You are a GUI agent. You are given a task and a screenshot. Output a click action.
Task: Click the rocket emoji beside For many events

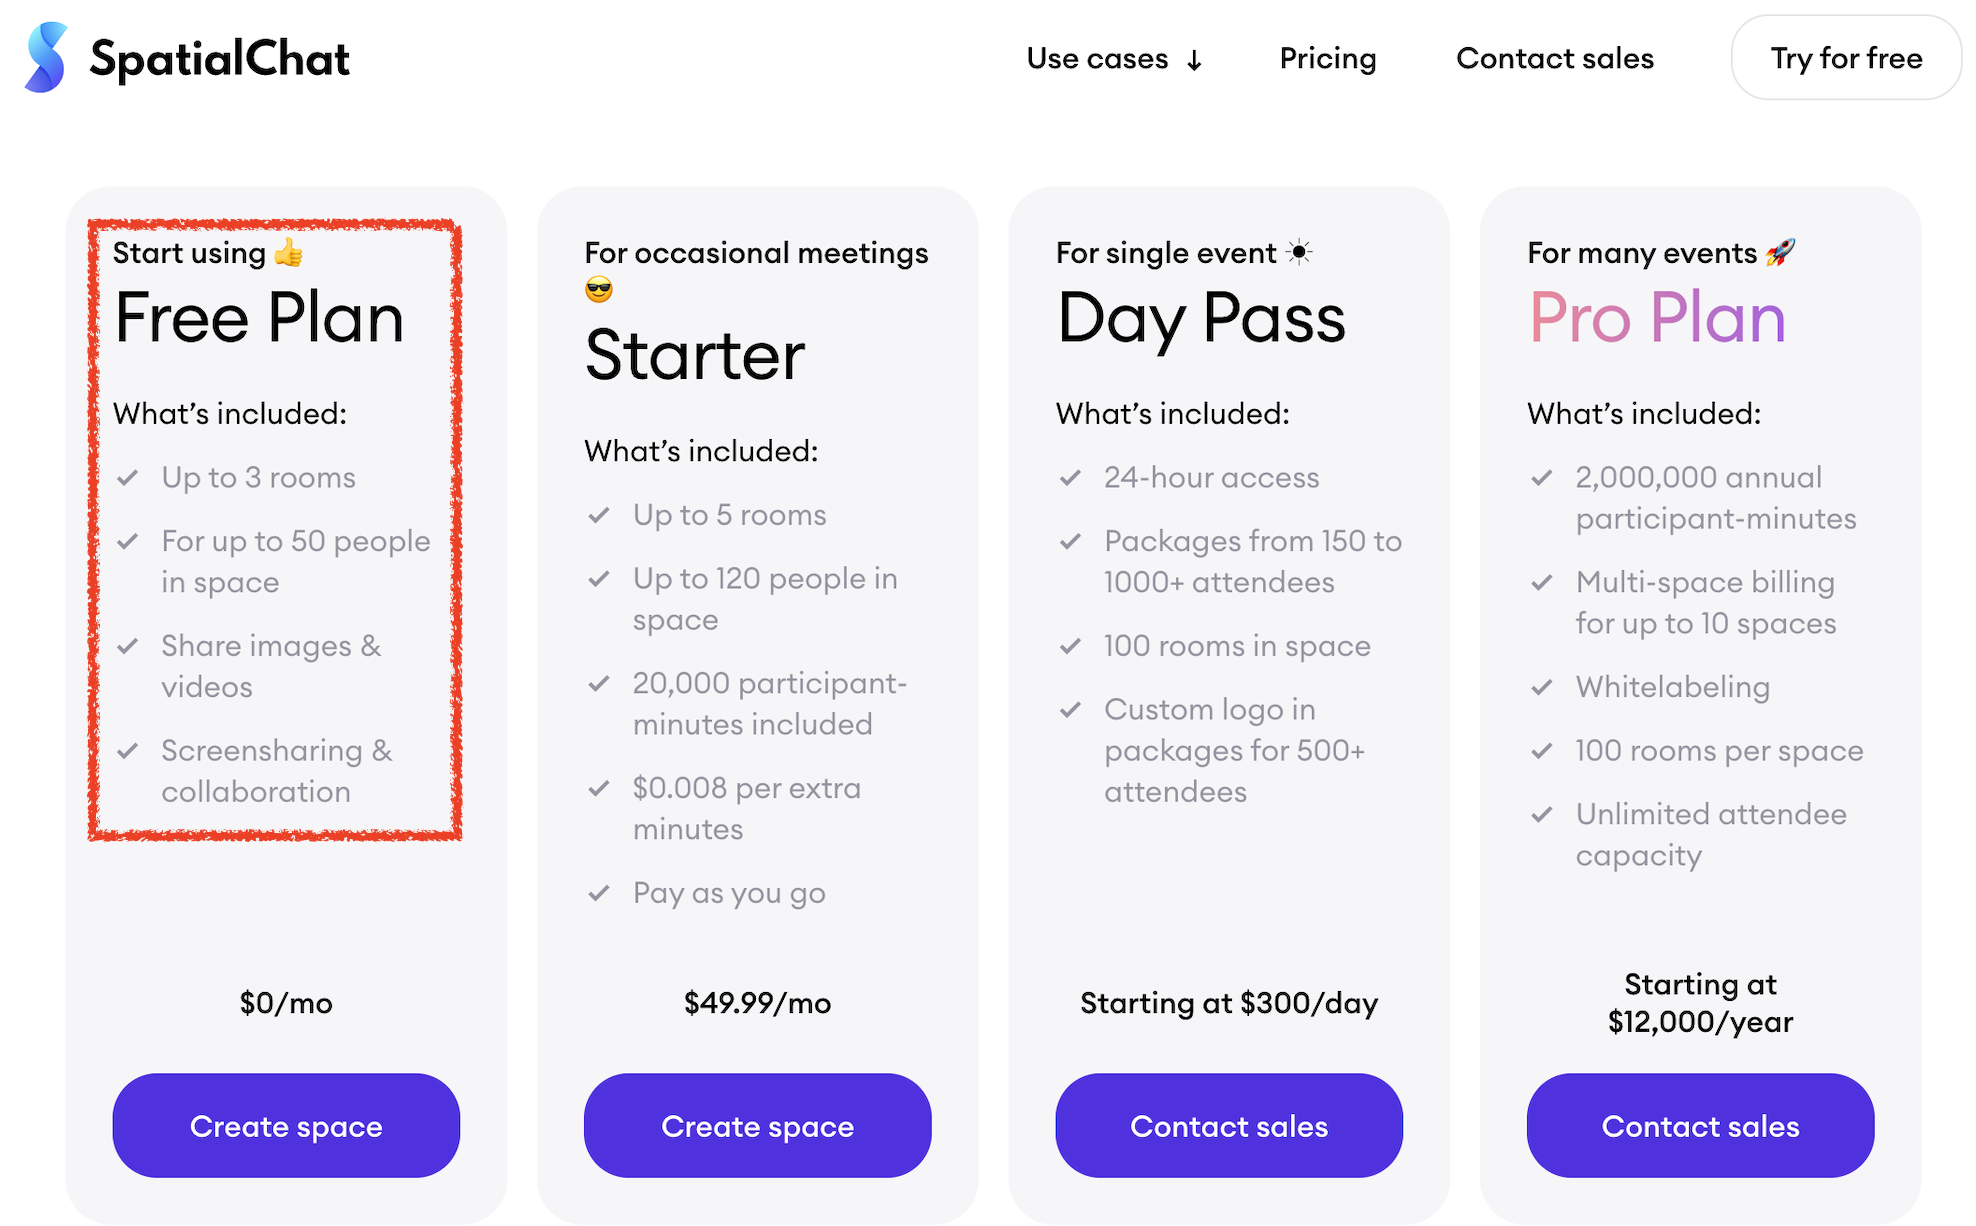[x=1781, y=252]
